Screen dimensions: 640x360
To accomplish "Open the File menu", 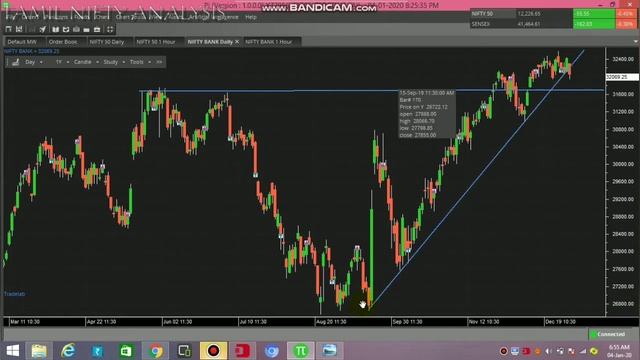I will pyautogui.click(x=11, y=17).
